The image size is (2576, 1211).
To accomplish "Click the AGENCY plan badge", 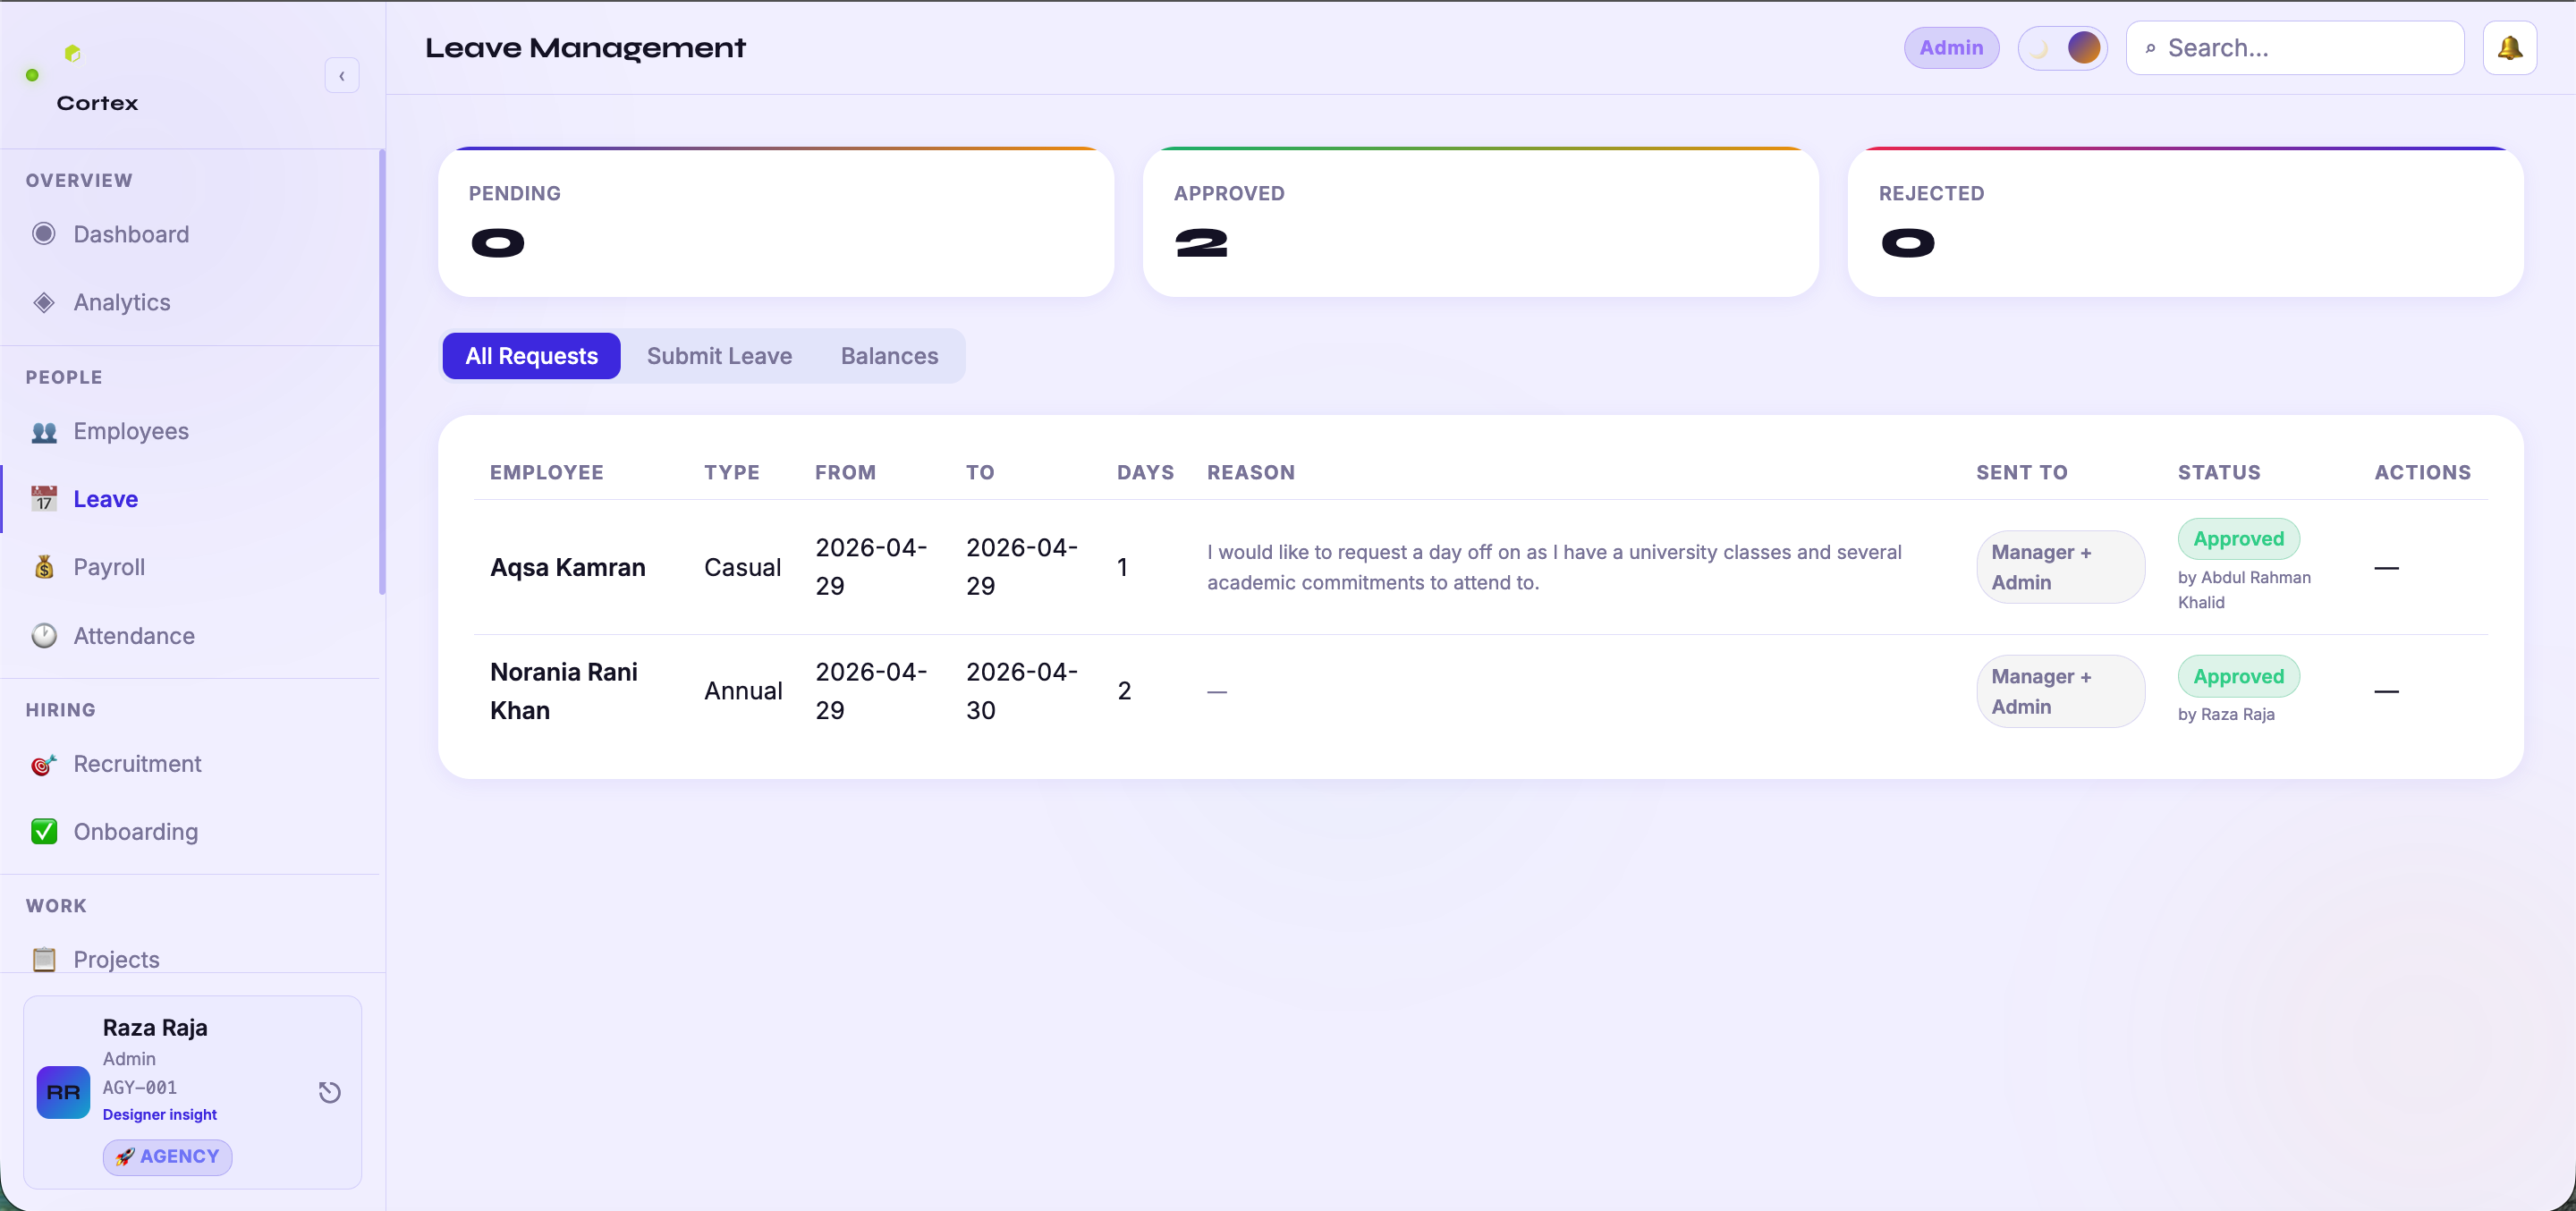I will (x=167, y=1157).
